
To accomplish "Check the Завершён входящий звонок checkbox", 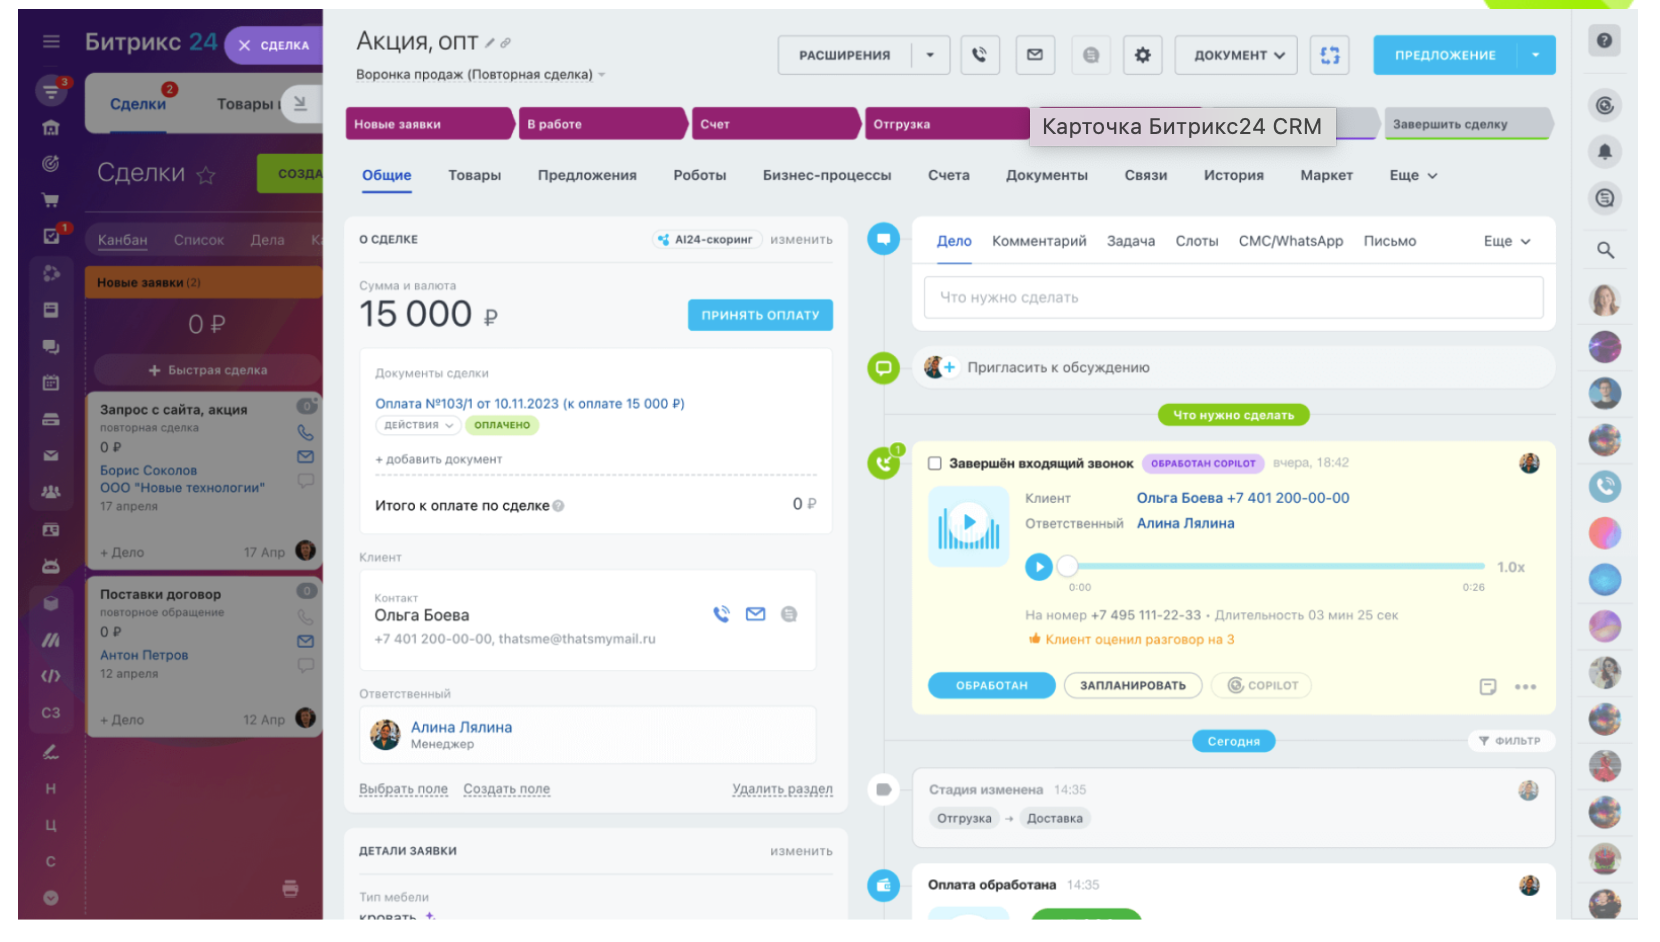I will (934, 463).
